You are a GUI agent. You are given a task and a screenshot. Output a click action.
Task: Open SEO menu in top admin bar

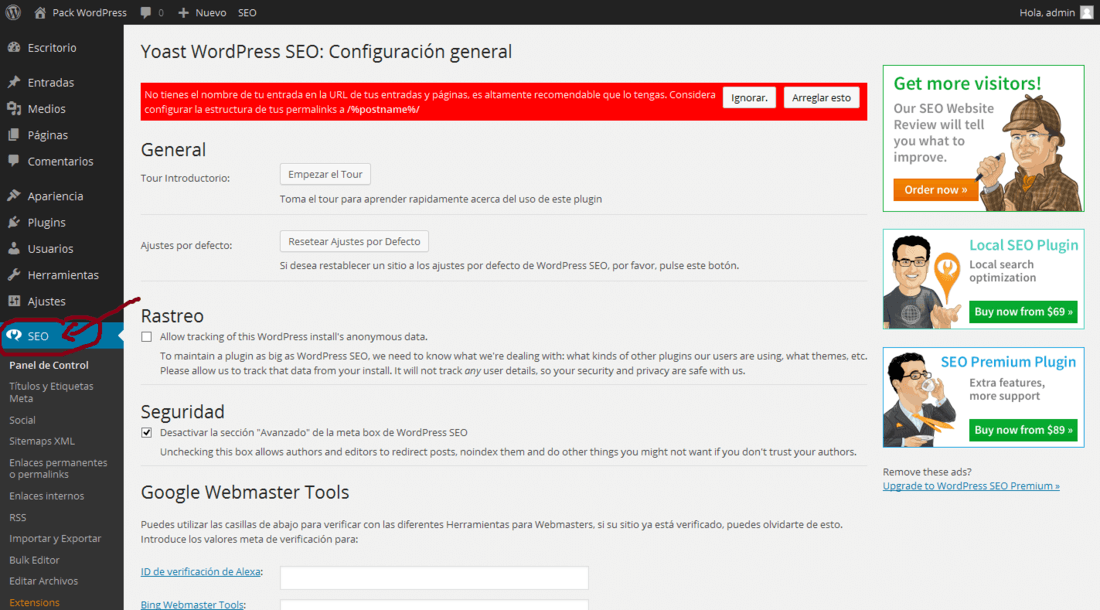click(247, 13)
